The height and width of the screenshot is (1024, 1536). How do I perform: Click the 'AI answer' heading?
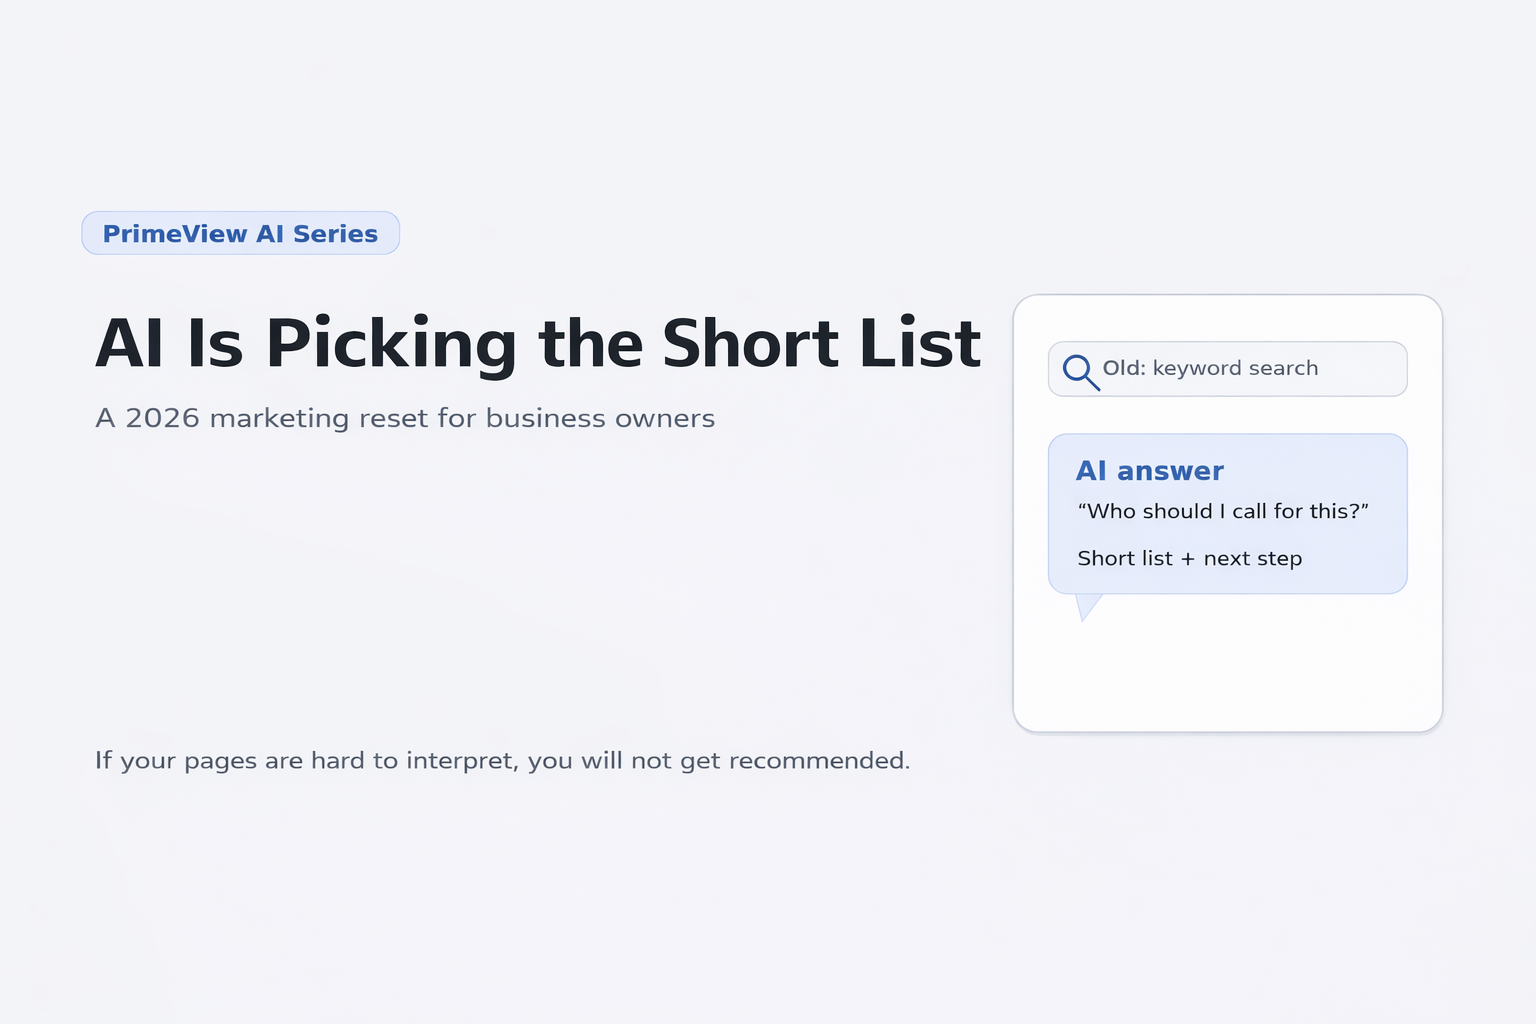pos(1150,471)
